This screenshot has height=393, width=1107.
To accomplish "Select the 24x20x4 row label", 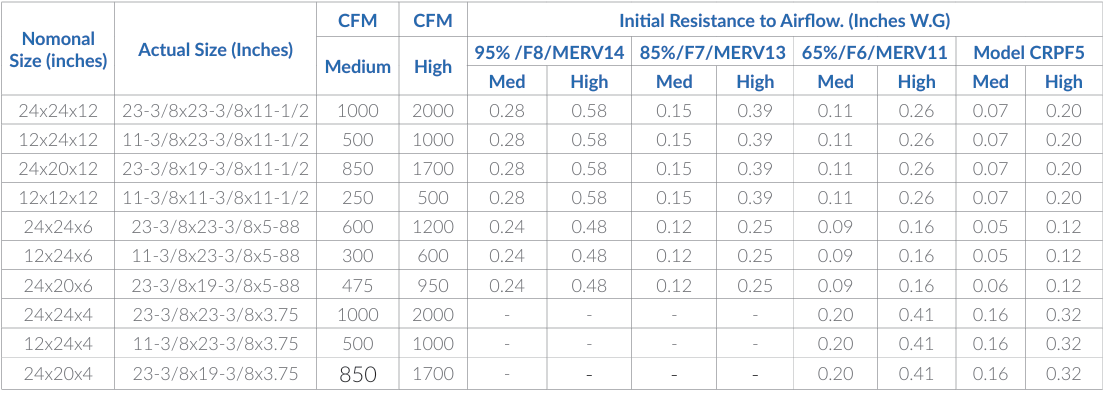I will [x=58, y=373].
